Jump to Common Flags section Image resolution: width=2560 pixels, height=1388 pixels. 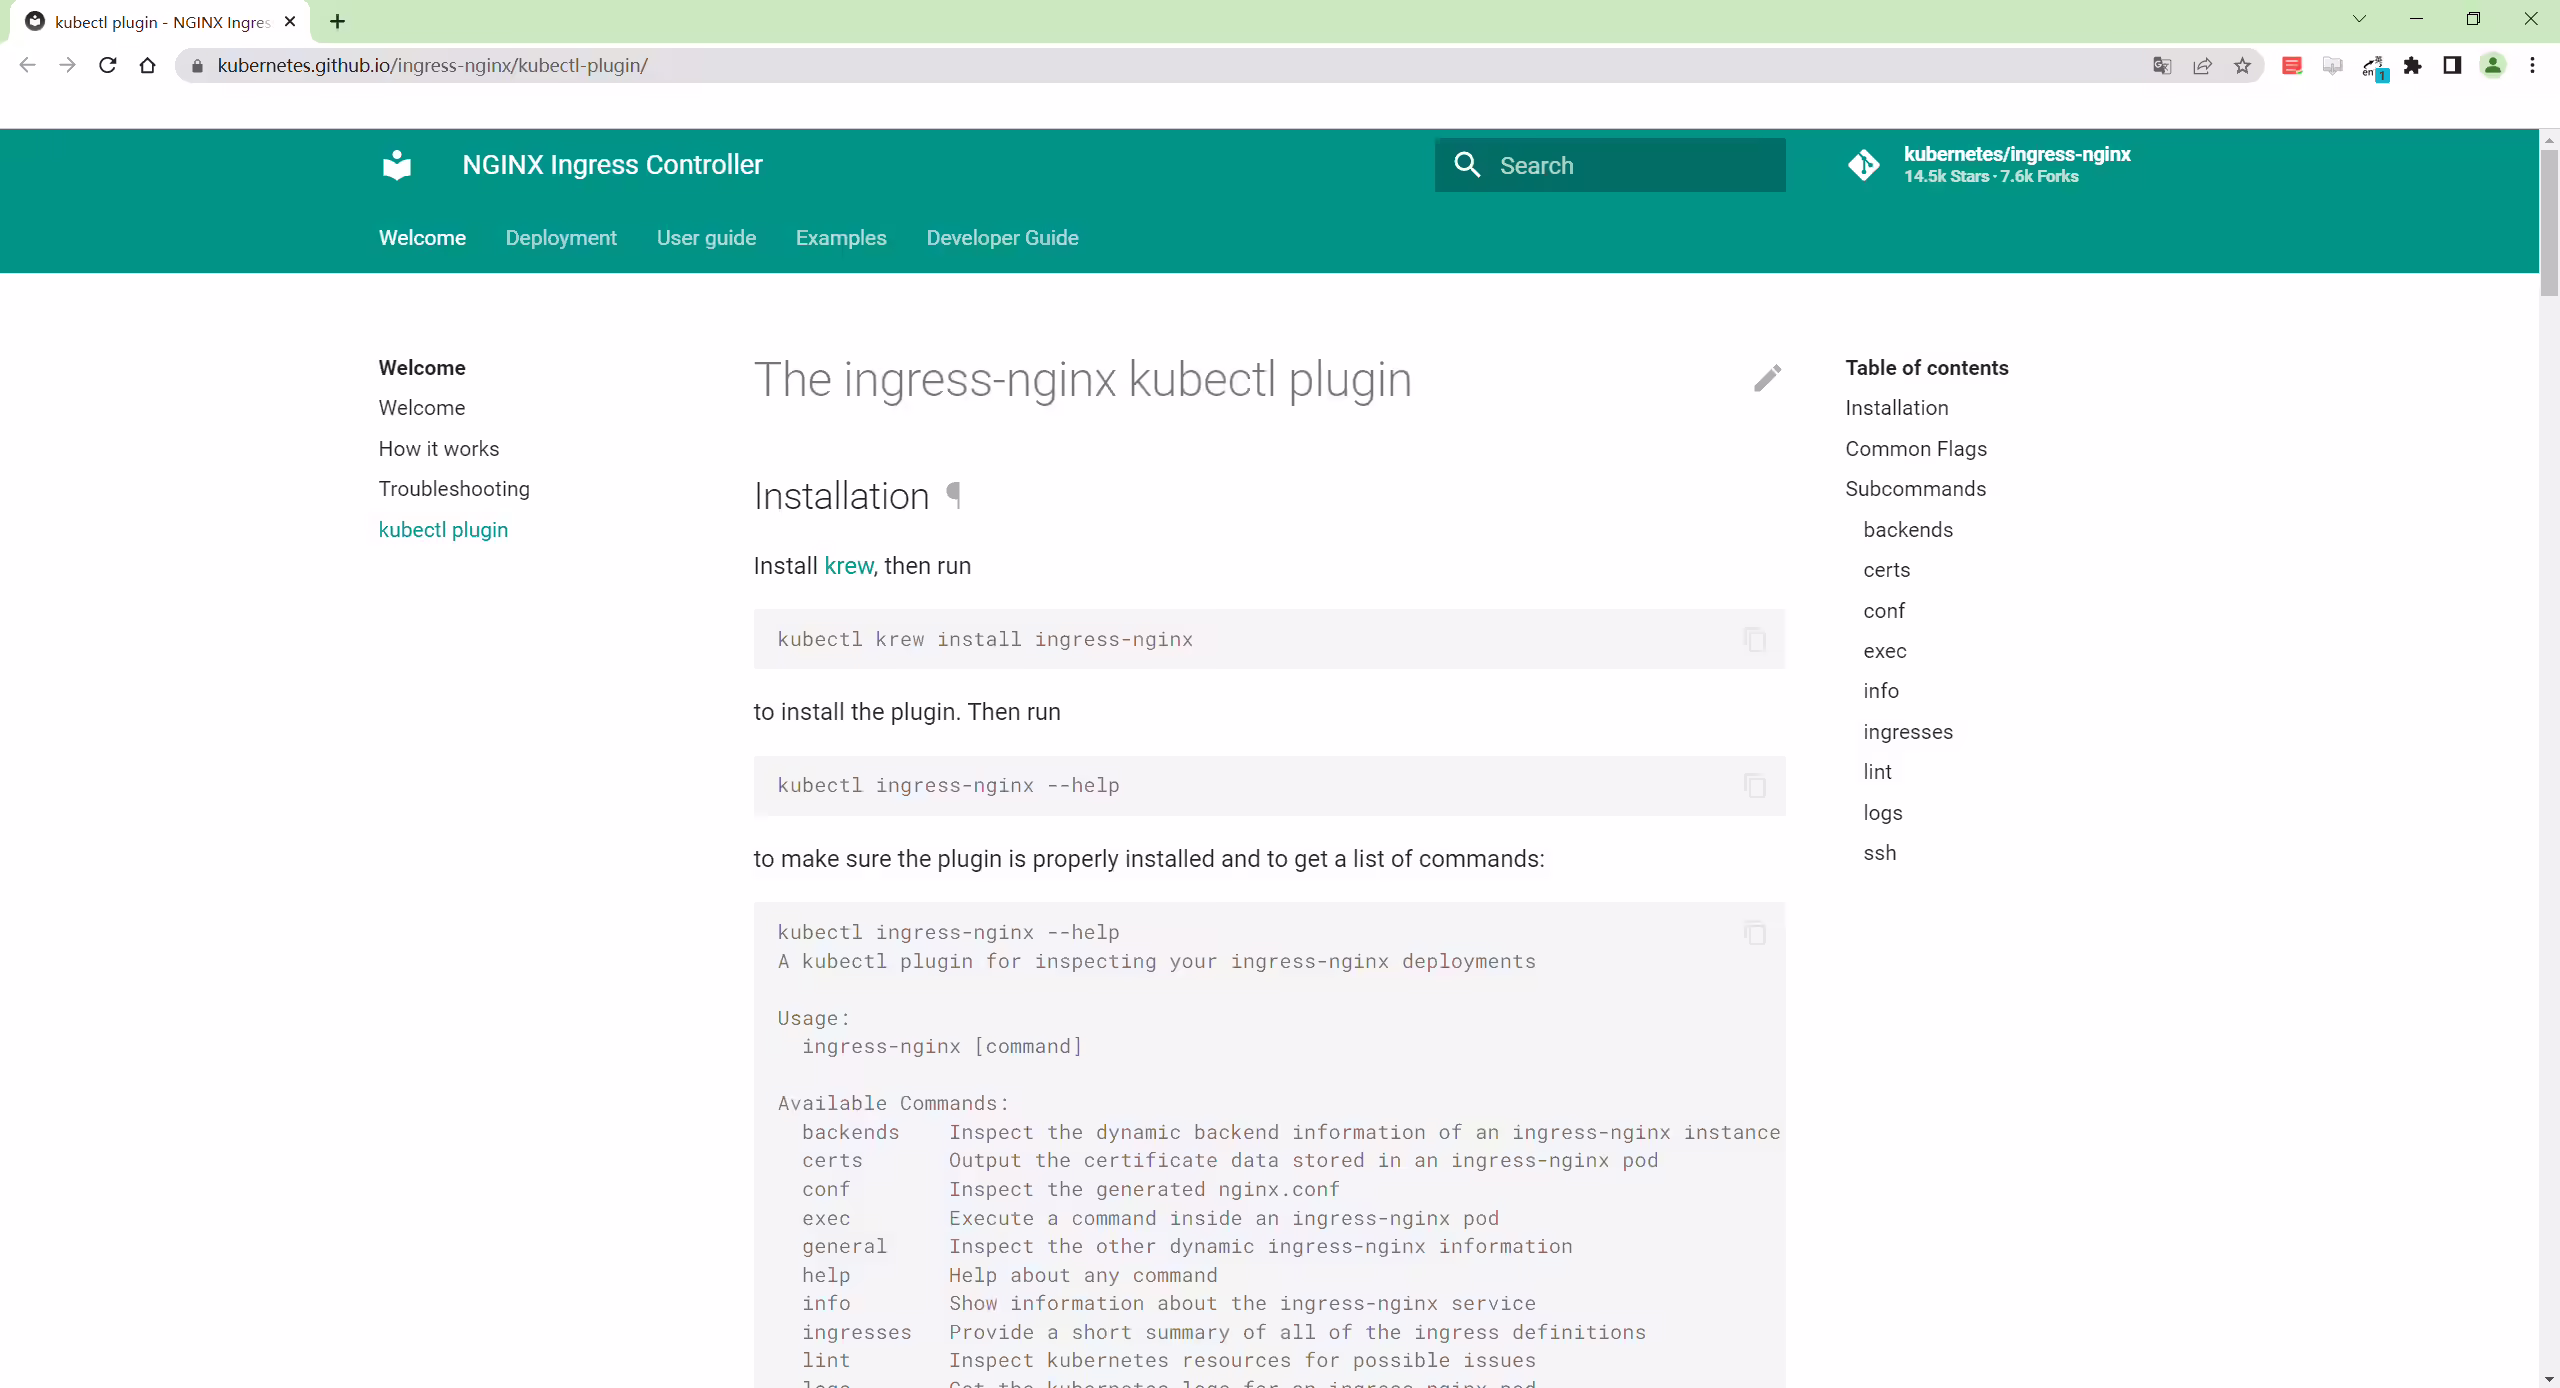[x=1916, y=449]
